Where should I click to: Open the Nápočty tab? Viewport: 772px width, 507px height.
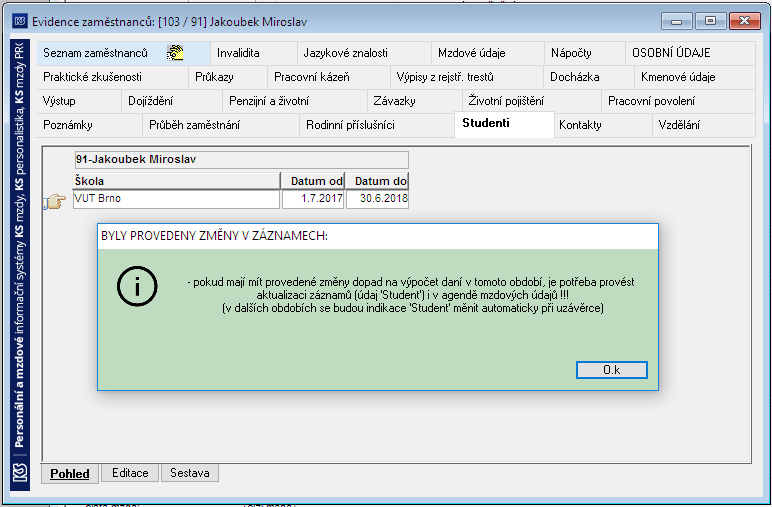pos(585,53)
